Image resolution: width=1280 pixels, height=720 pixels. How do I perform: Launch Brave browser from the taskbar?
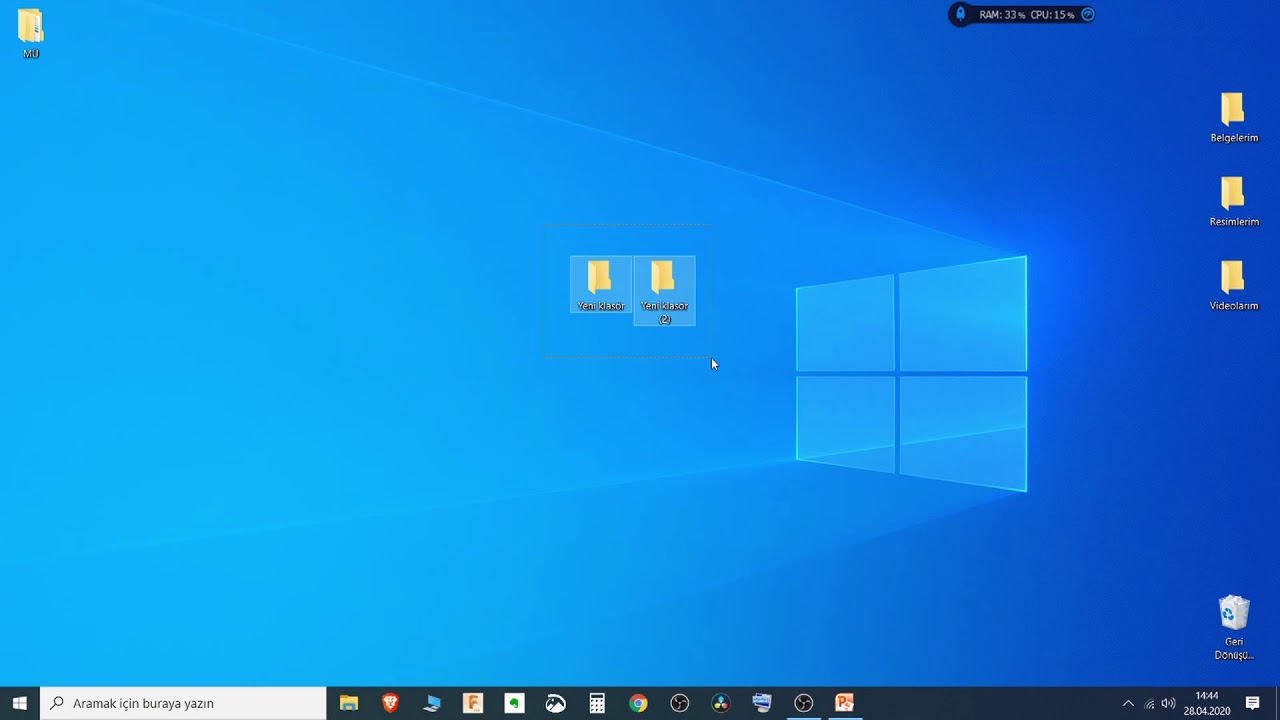click(x=390, y=703)
